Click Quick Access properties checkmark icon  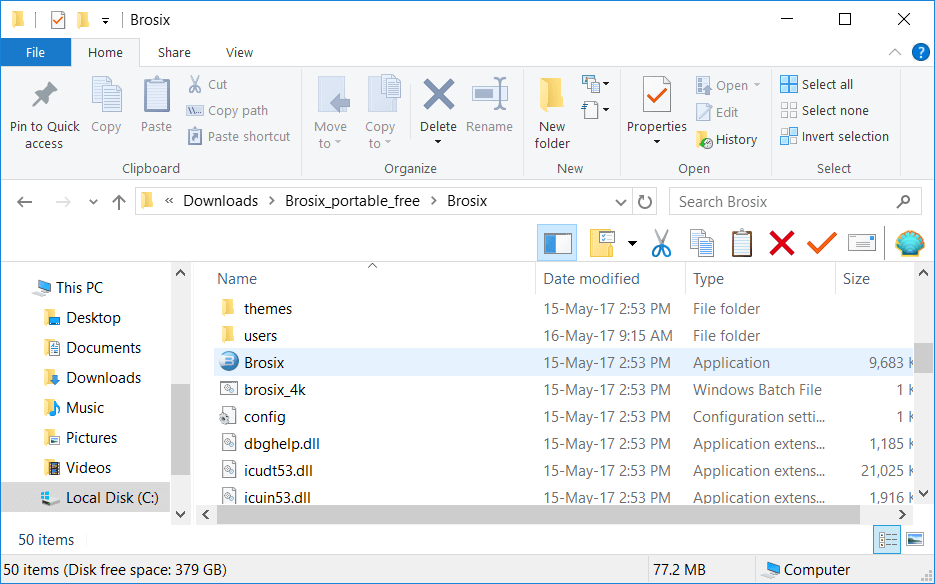pos(57,20)
